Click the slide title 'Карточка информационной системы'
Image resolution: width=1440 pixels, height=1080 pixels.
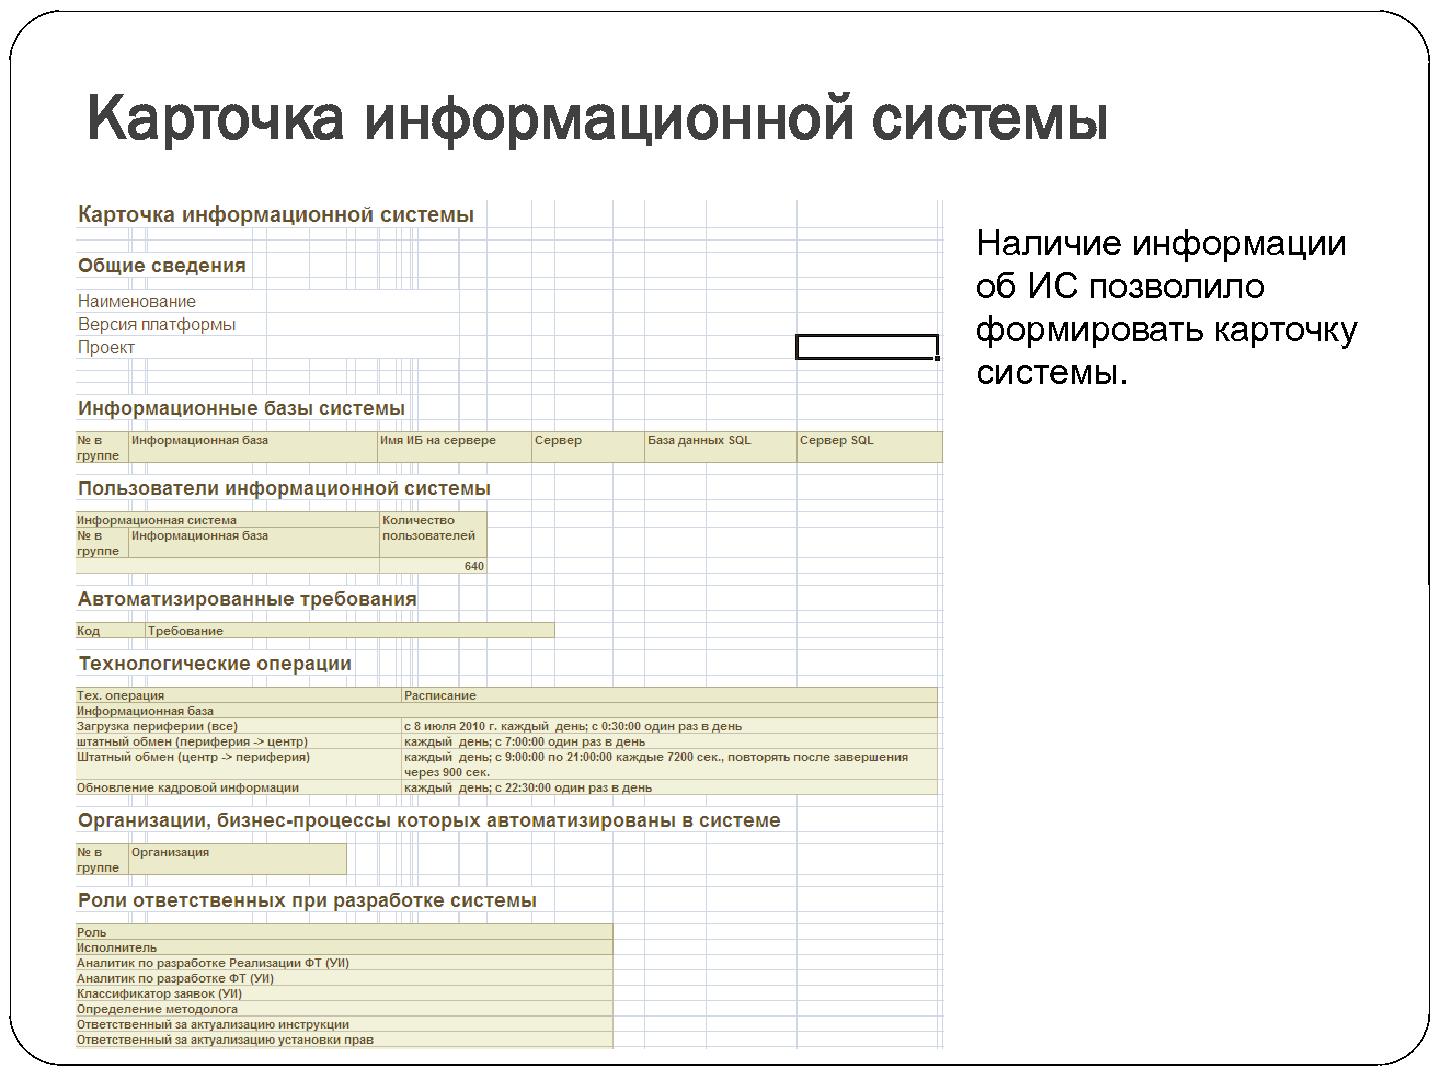click(598, 119)
